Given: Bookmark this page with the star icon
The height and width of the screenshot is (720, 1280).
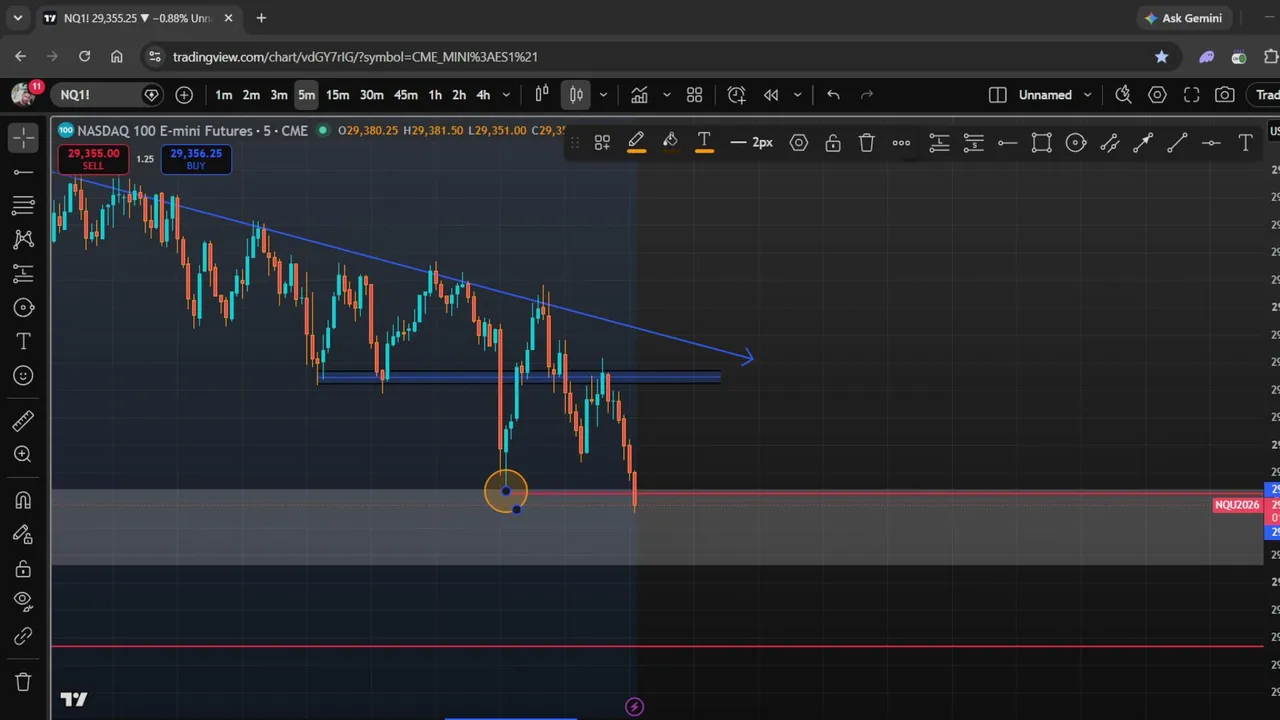Looking at the screenshot, I should click(x=1161, y=57).
